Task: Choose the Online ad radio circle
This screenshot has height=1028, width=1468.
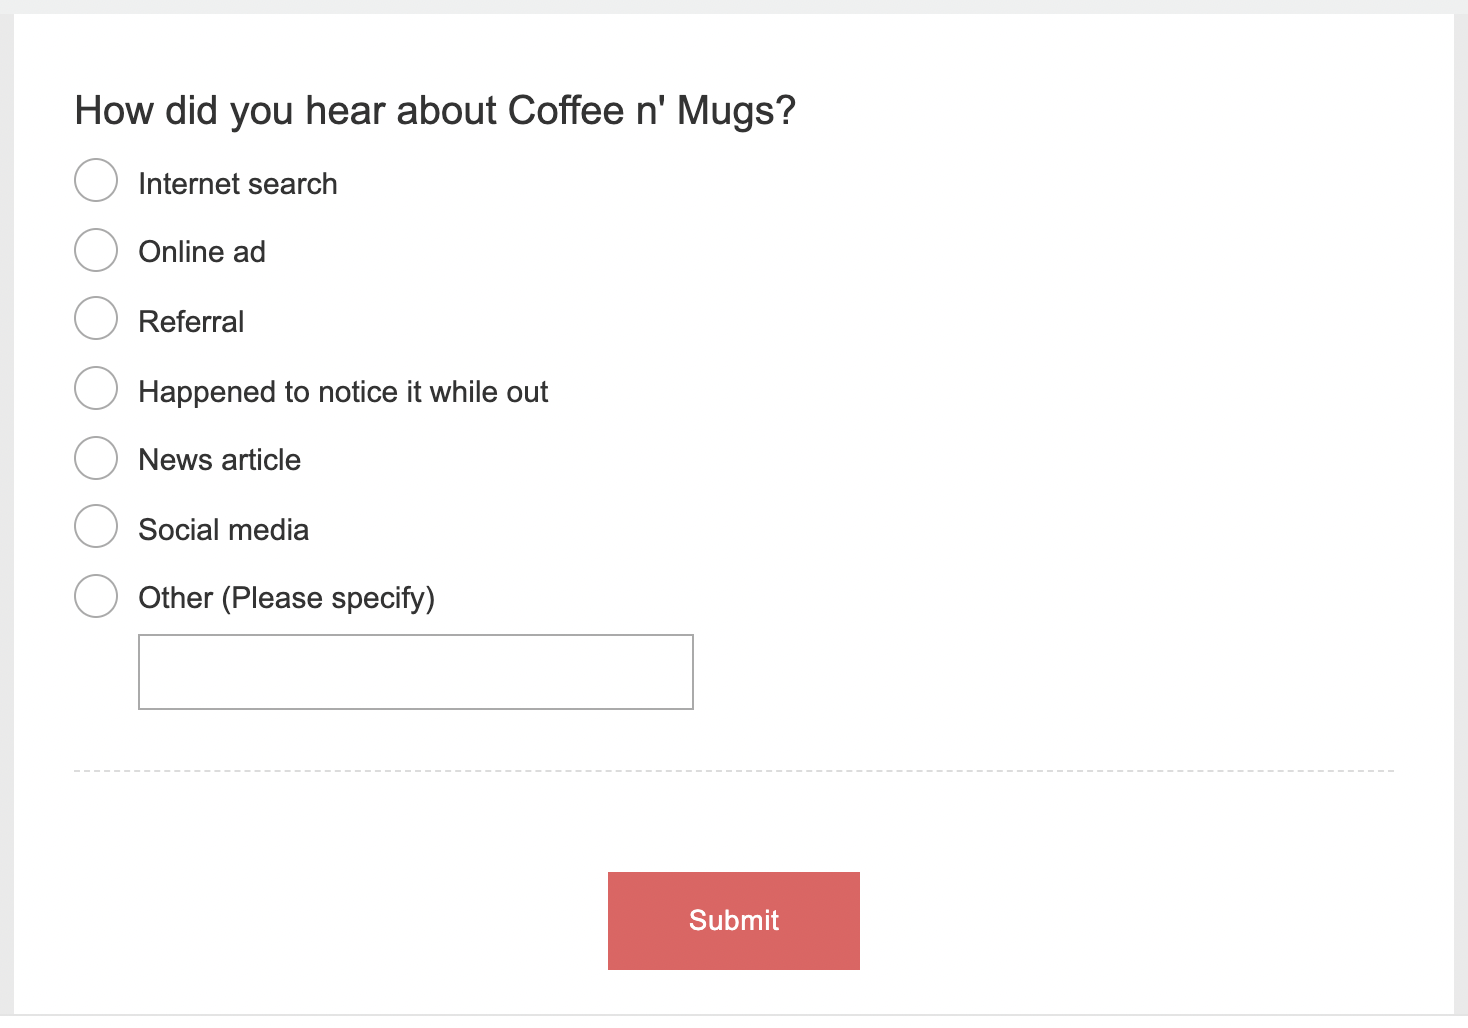Action: (96, 250)
